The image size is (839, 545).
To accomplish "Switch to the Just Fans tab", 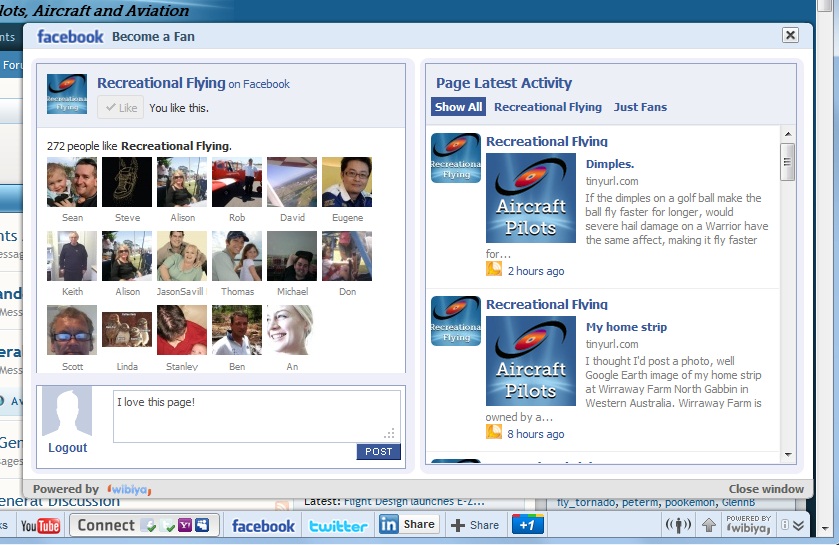I will [640, 107].
